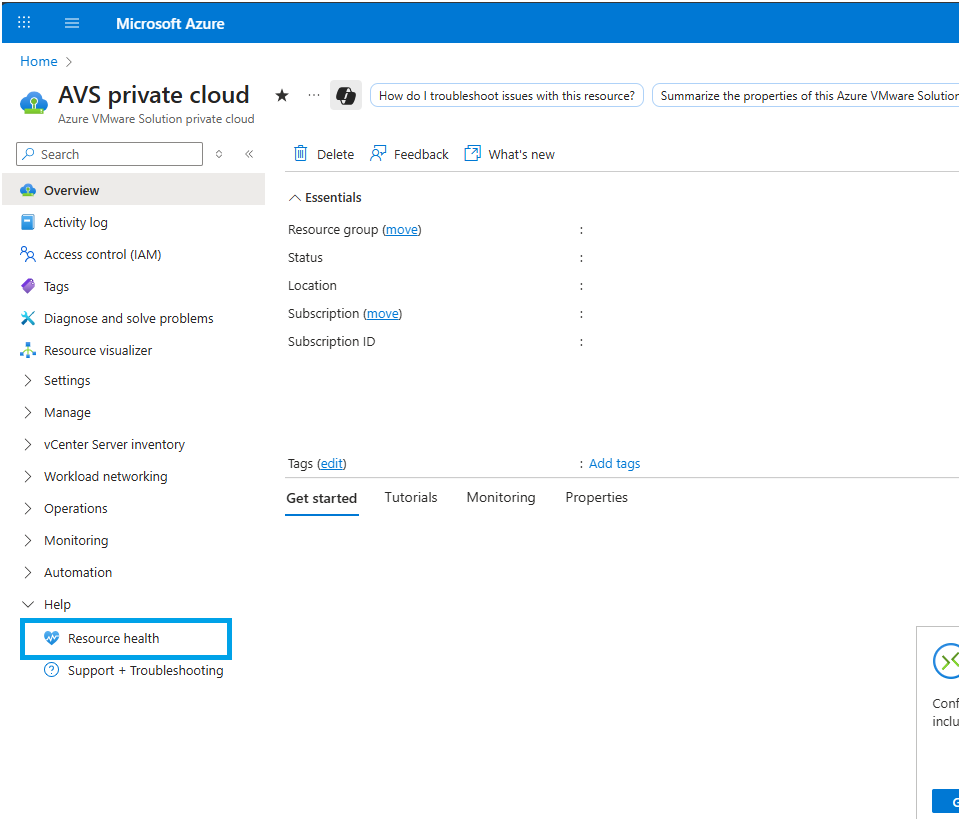Open the Azure portal apps grid icon
Image resolution: width=961 pixels, height=821 pixels.
tap(25, 23)
